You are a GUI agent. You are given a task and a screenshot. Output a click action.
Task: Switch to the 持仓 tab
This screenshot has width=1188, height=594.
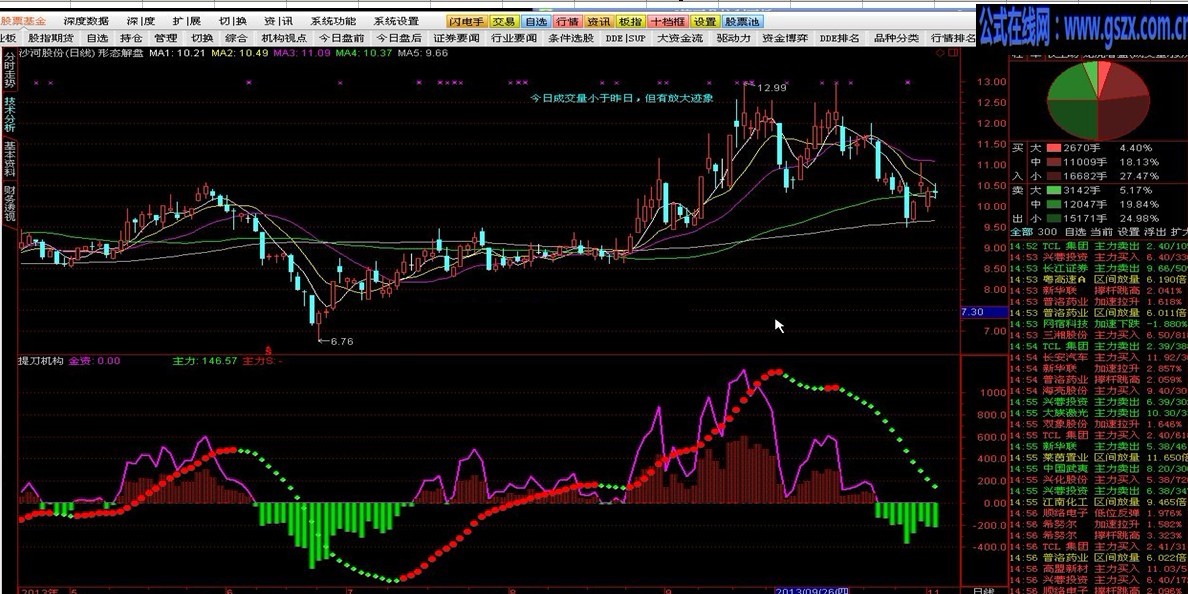pos(131,38)
